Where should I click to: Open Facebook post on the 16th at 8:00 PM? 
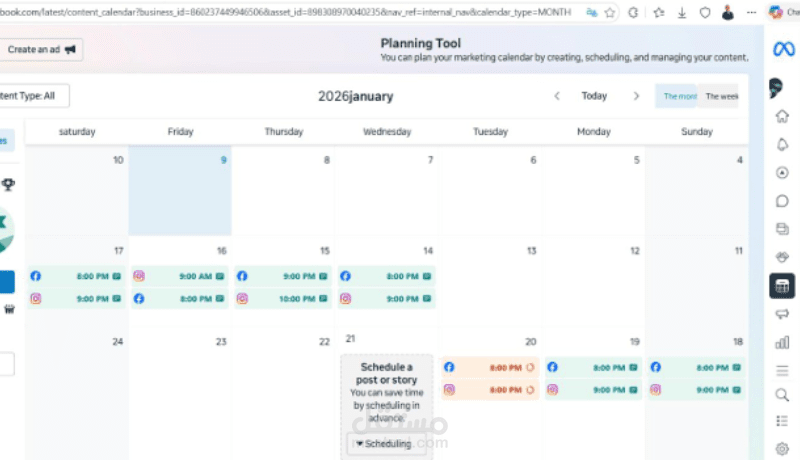tap(180, 298)
